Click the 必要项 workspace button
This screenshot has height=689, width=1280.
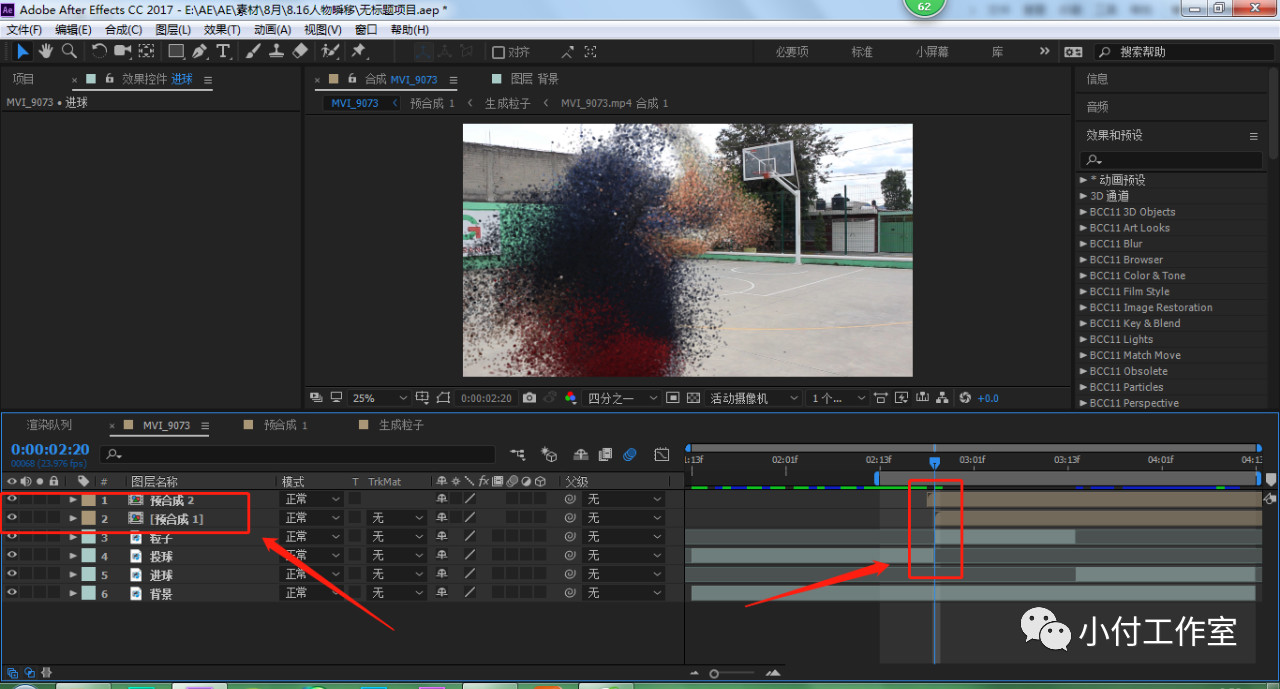792,52
